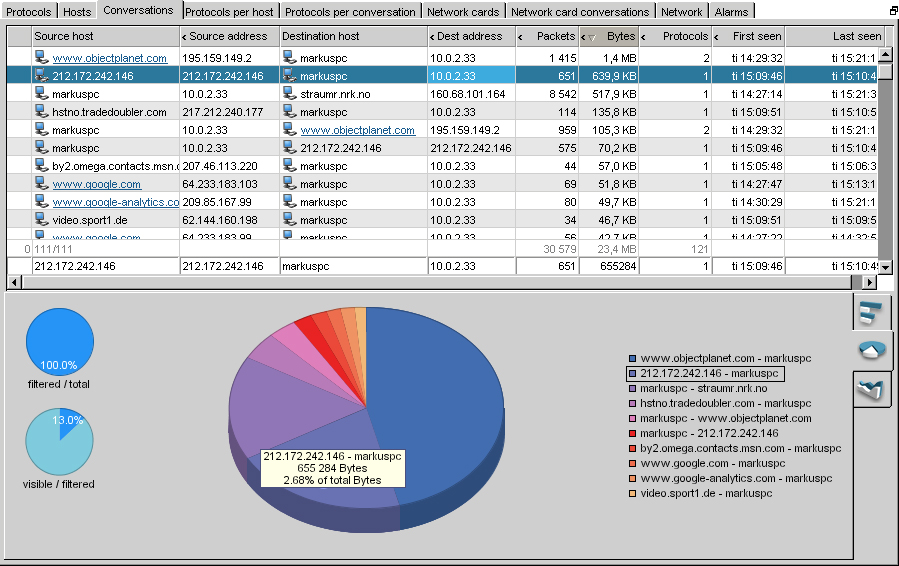
Task: Select the video.sport1.de legend color swatch
Action: [632, 494]
